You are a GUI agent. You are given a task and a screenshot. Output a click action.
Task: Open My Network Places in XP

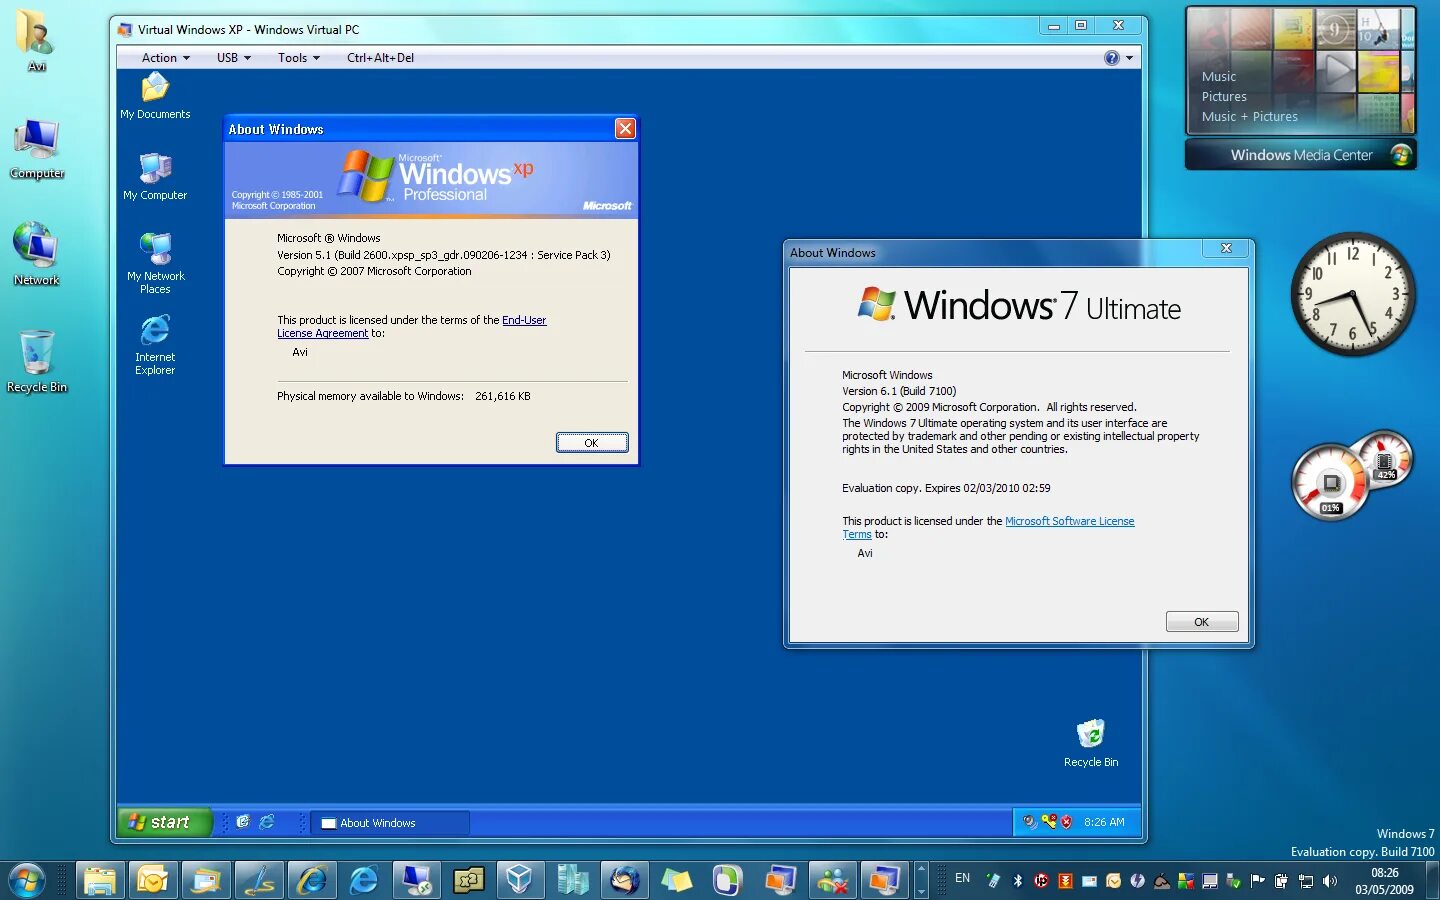click(155, 263)
